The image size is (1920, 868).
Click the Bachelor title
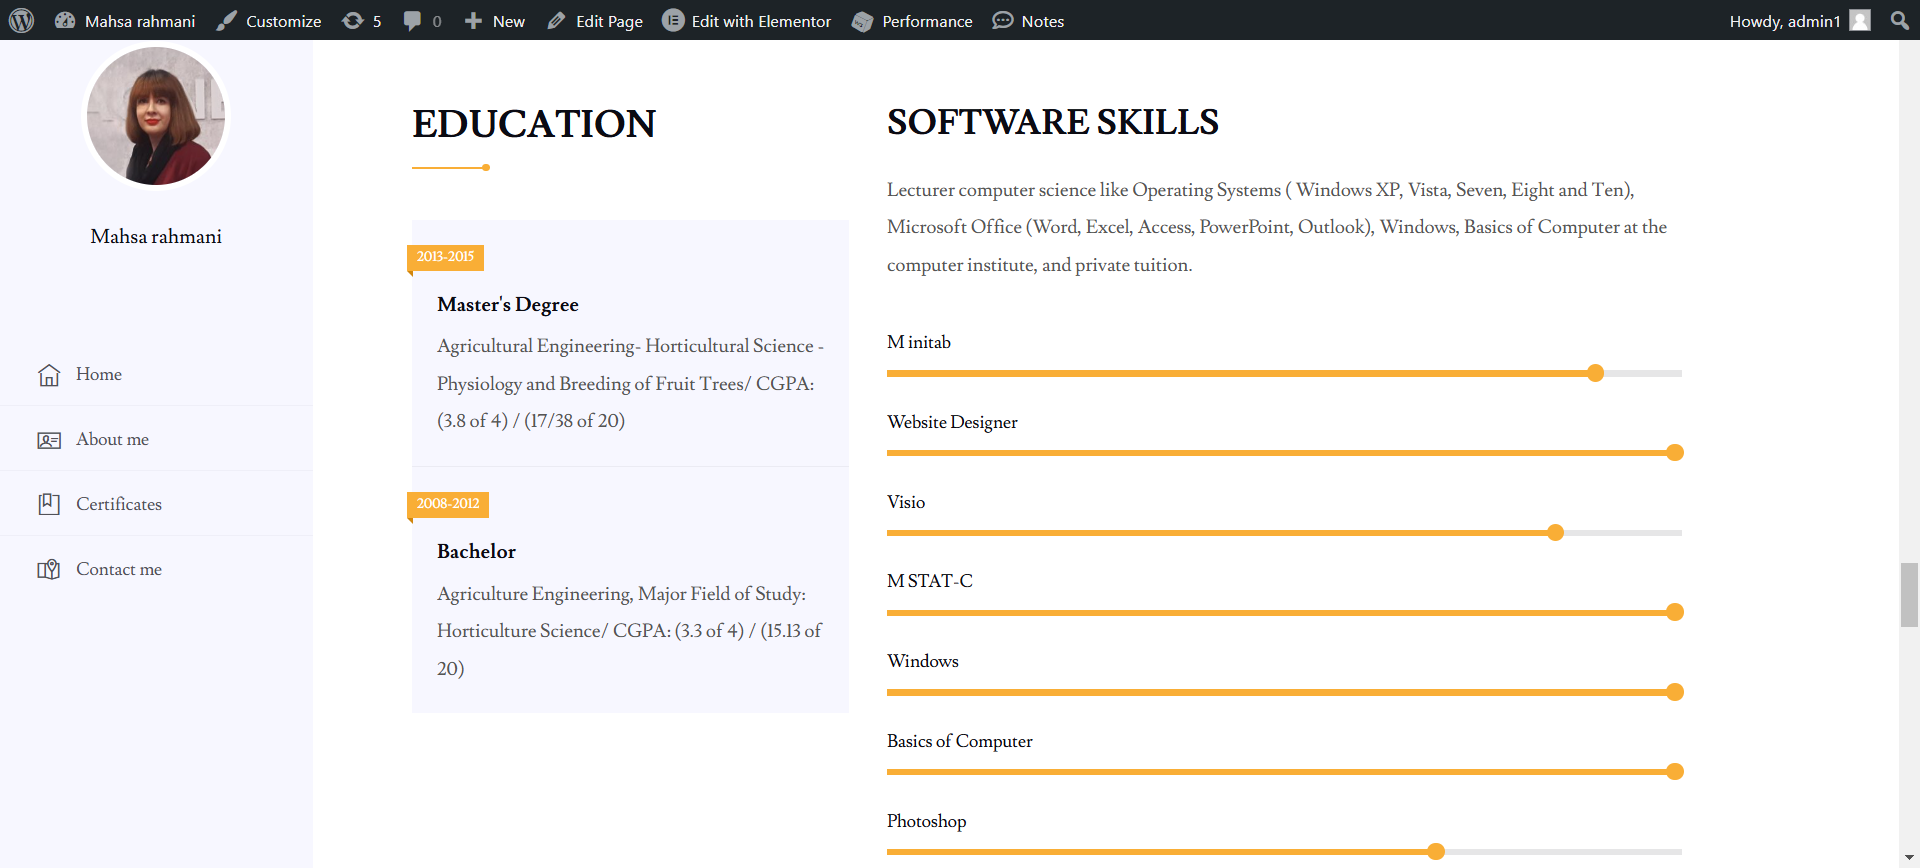pyautogui.click(x=476, y=552)
